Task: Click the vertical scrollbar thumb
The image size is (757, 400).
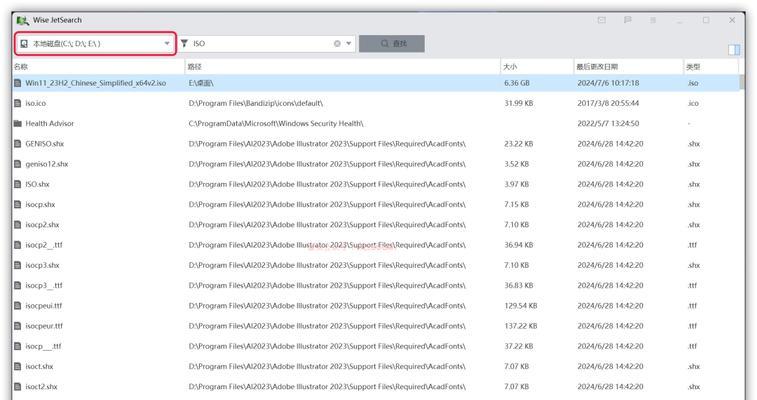Action: point(742,82)
